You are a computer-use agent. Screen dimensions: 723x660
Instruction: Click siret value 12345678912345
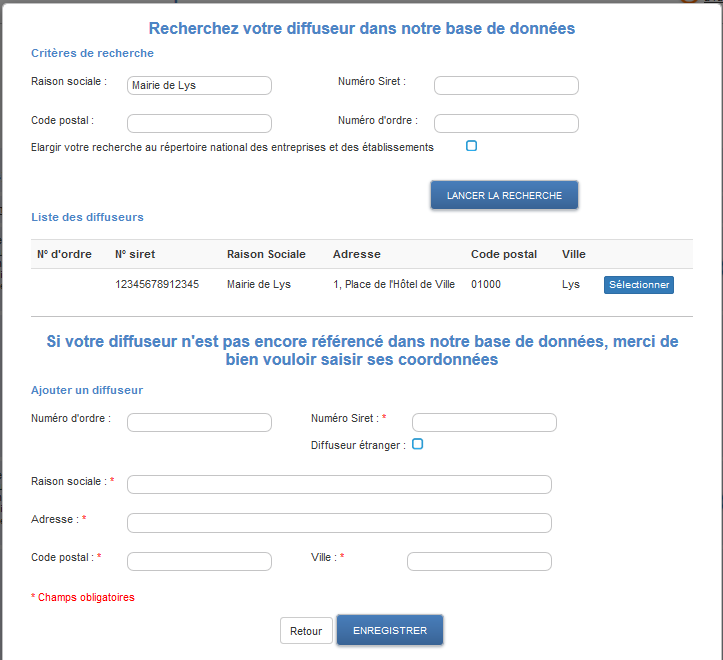tap(157, 284)
